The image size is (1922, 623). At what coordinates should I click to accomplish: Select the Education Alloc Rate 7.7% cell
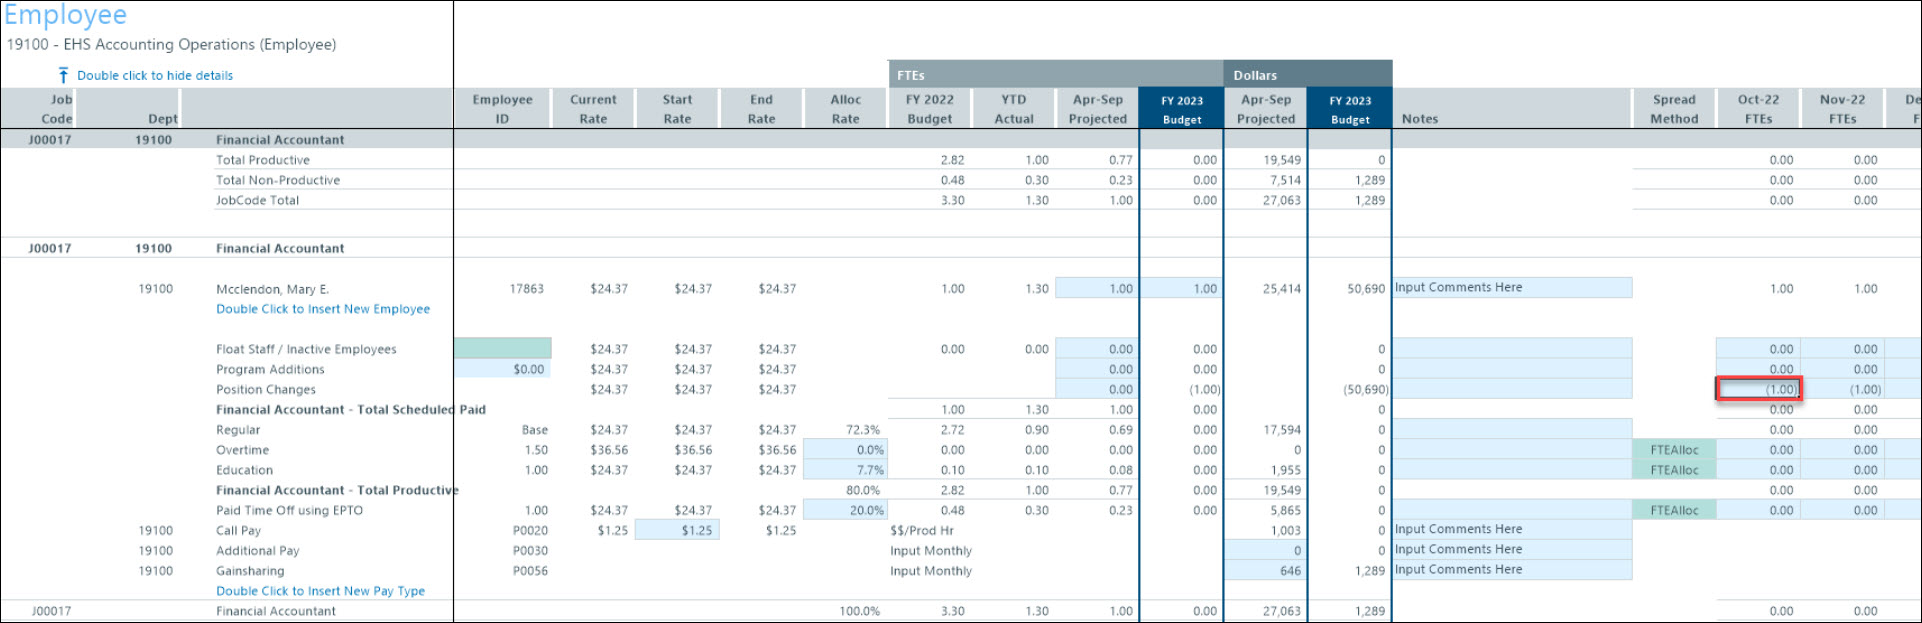(845, 470)
